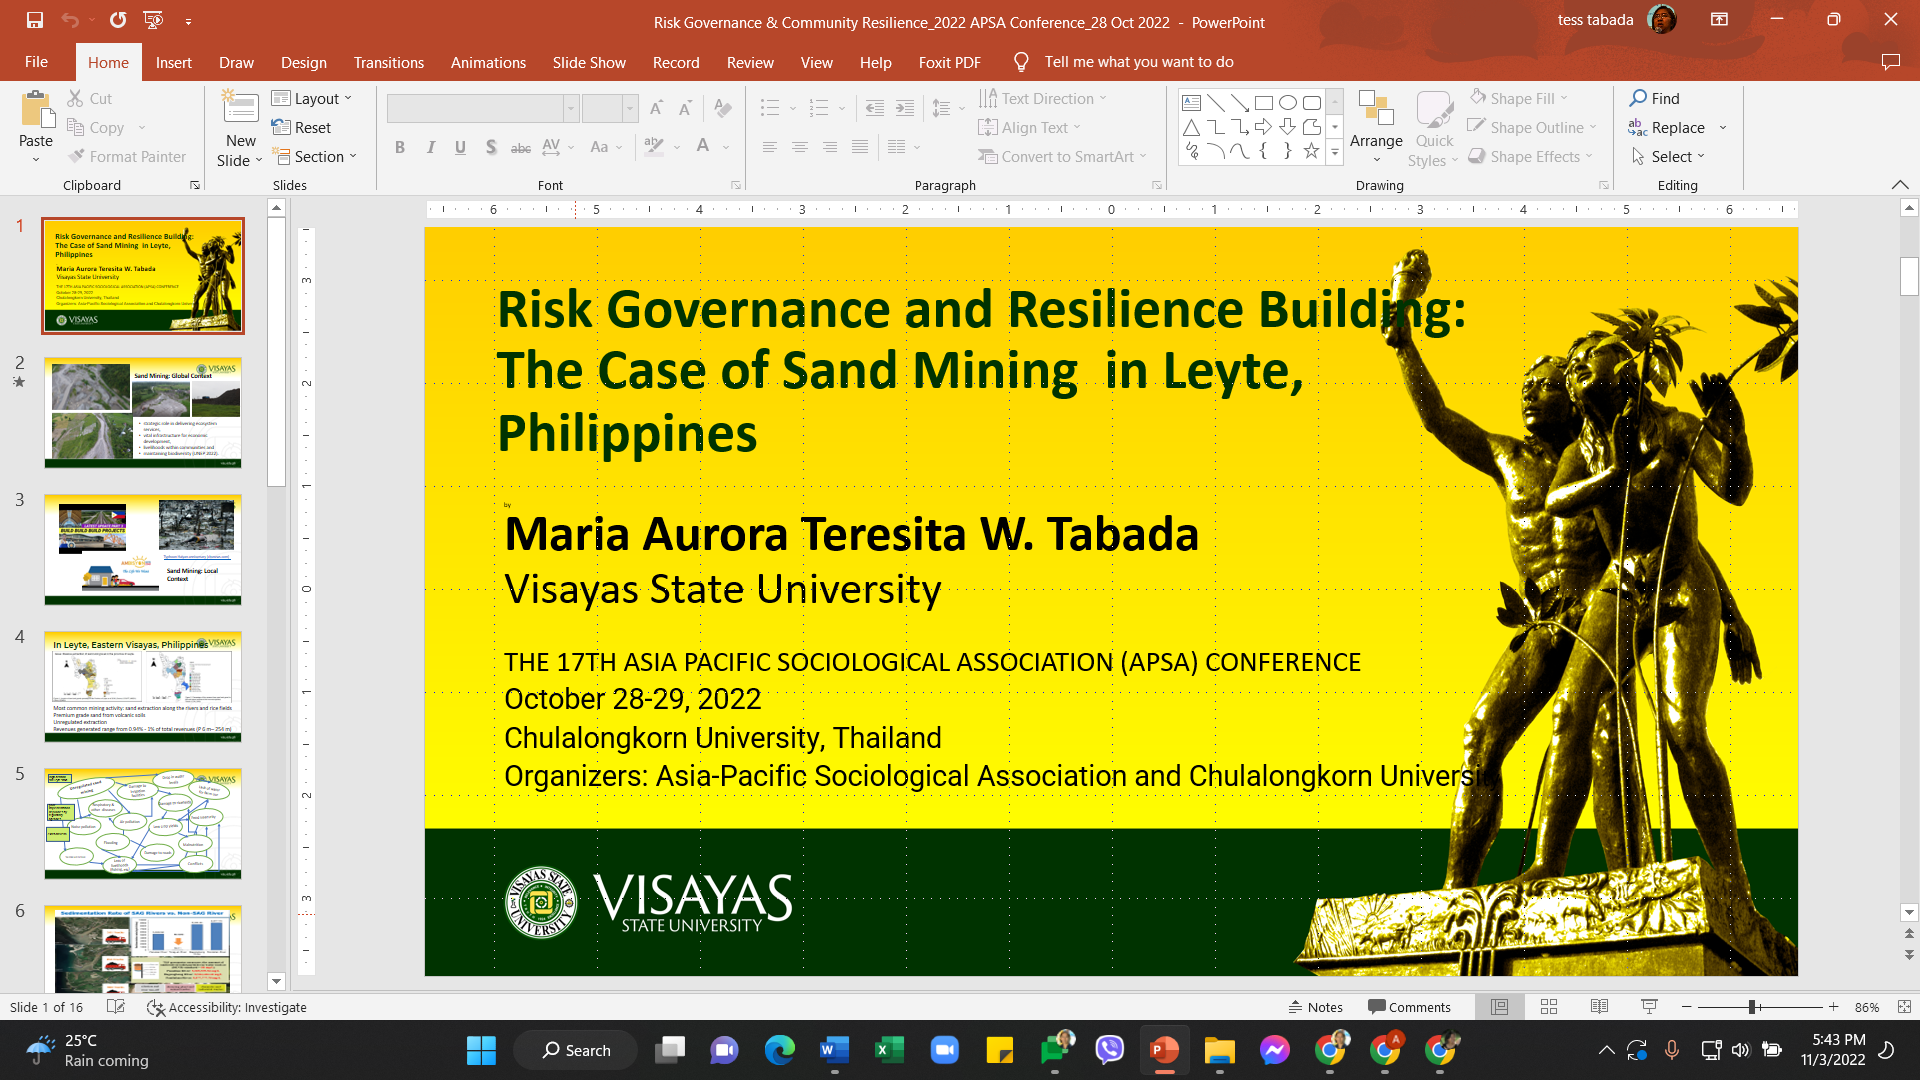Toggle the Notes pane
The image size is (1920, 1080).
click(1315, 1007)
